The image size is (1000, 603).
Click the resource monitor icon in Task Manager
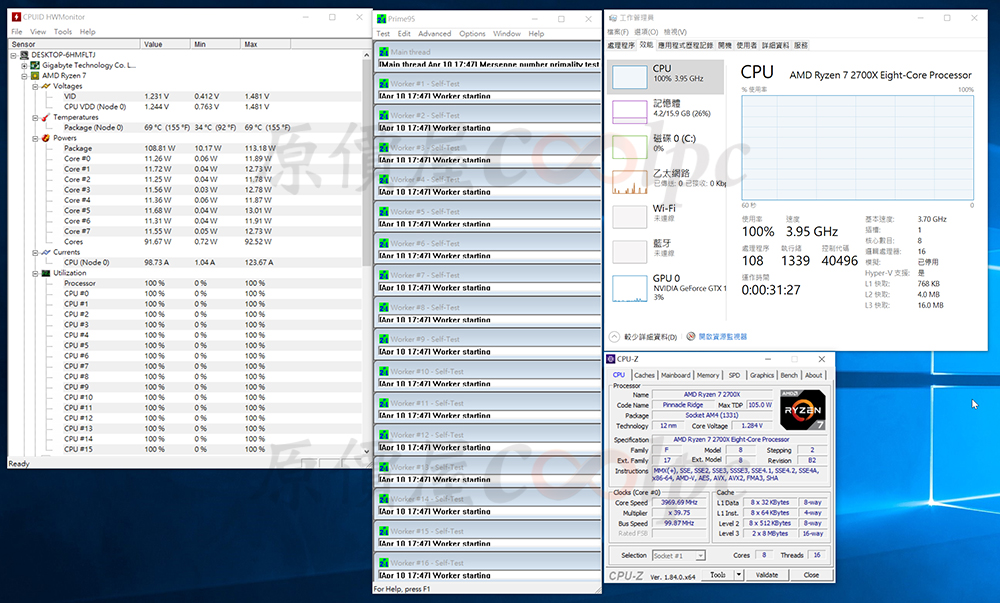(691, 337)
